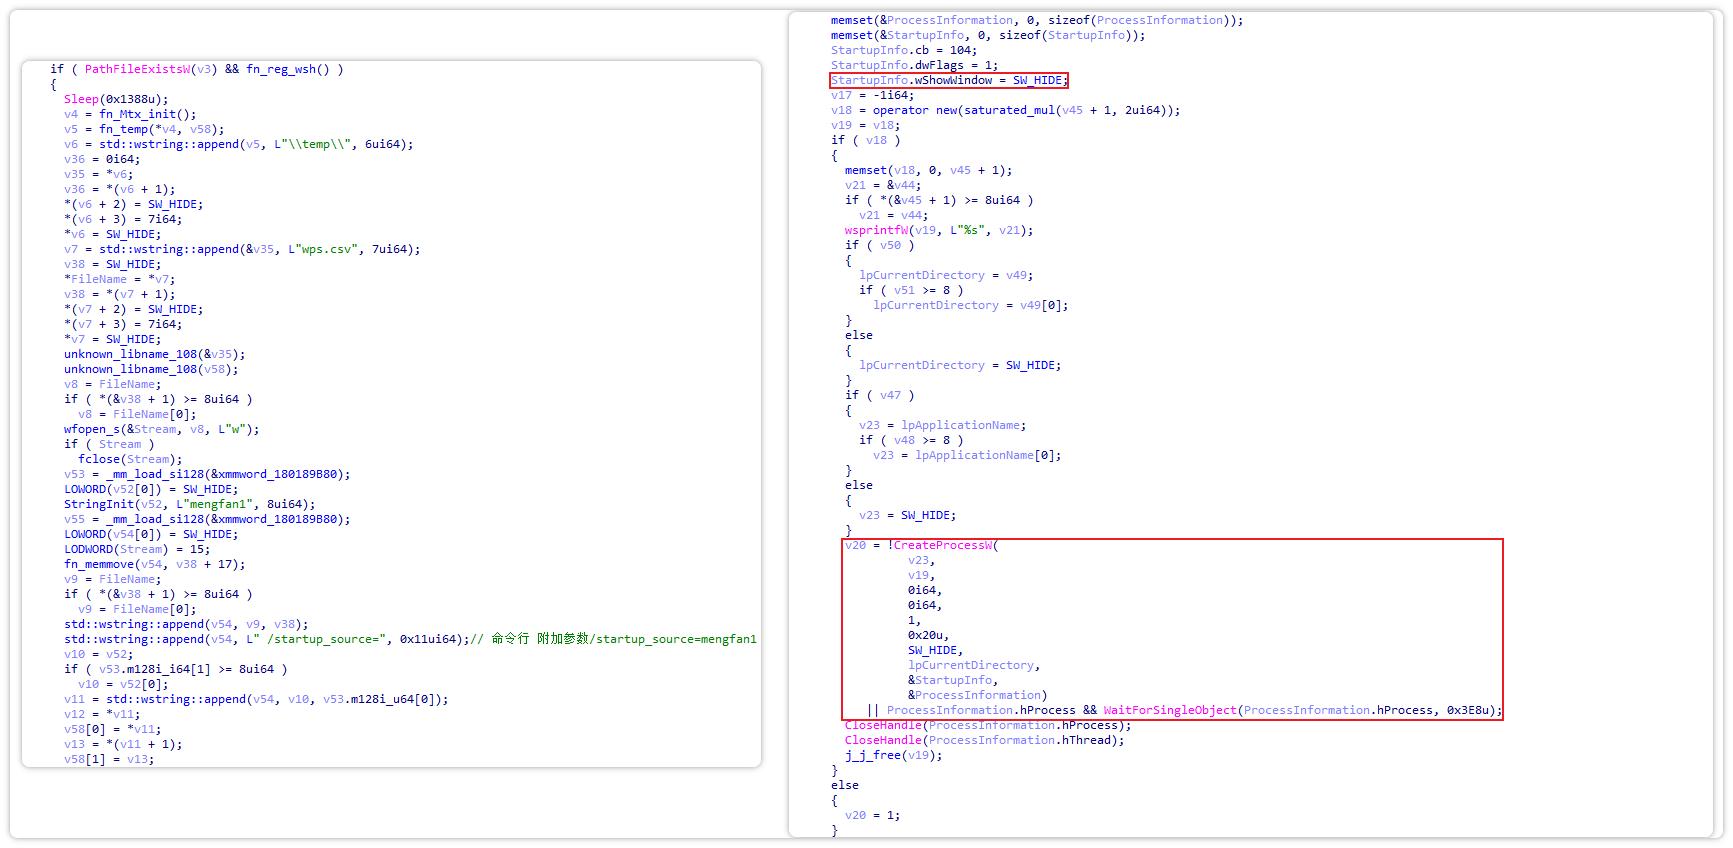Click the StringInit function call
Viewport: 1733px width, 848px height.
click(98, 504)
